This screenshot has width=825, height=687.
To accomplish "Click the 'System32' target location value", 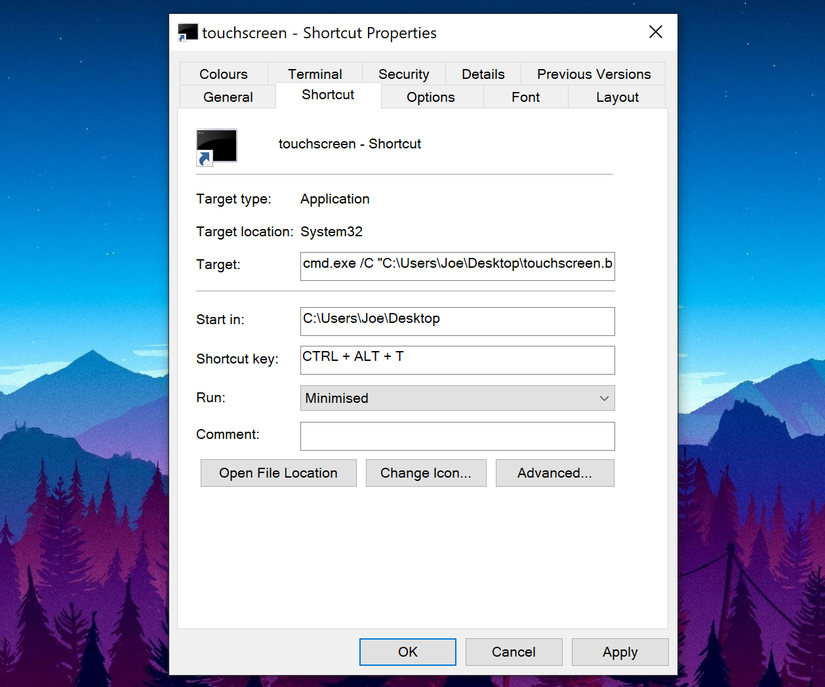I will [331, 231].
